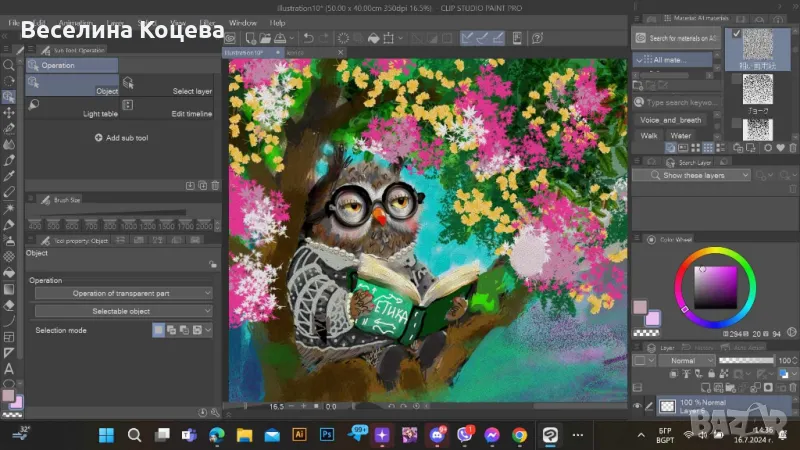Check the second material thumbnail checkbox
Screen dimensions: 800x450
(737, 79)
